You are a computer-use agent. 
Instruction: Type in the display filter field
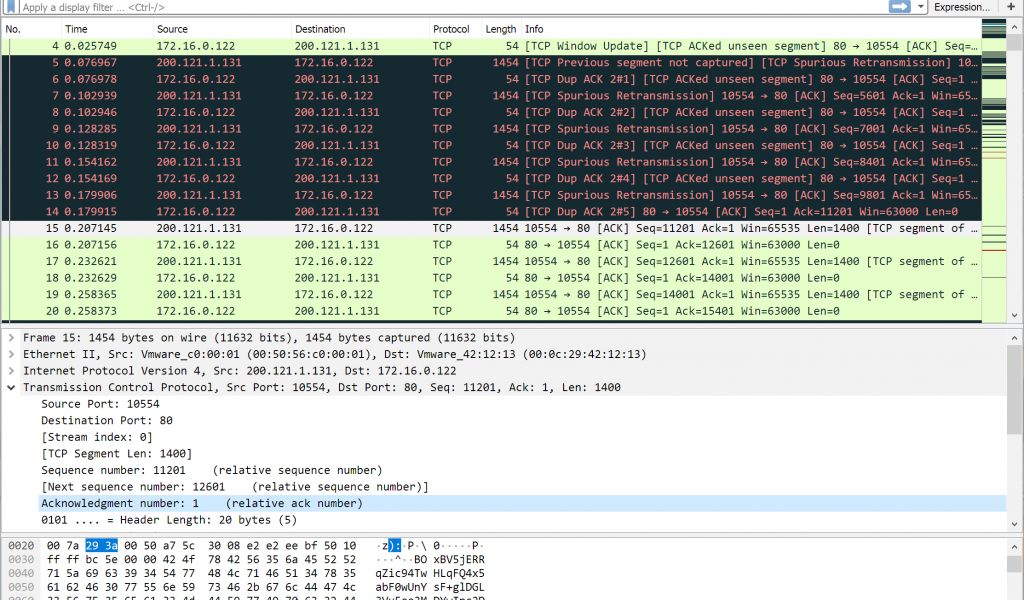click(400, 7)
